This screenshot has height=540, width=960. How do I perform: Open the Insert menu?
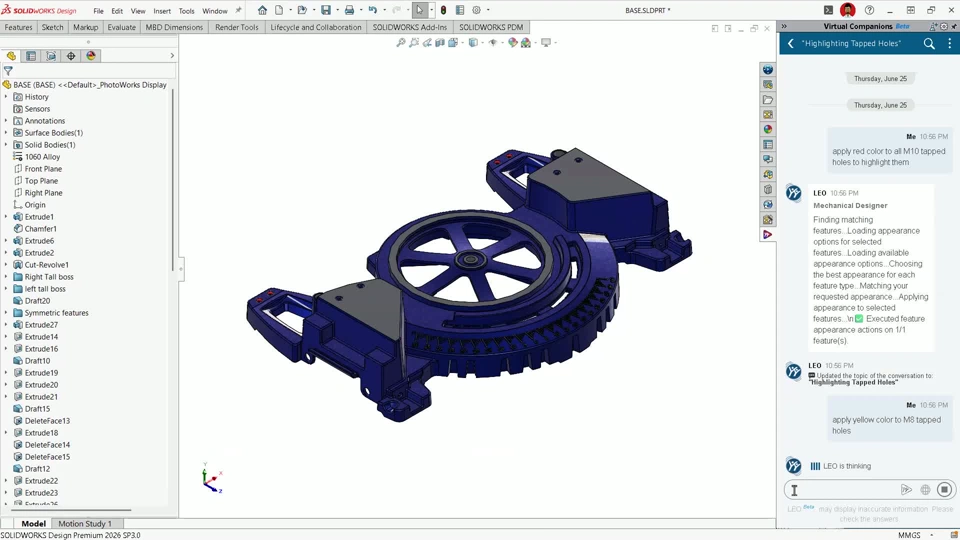162,11
